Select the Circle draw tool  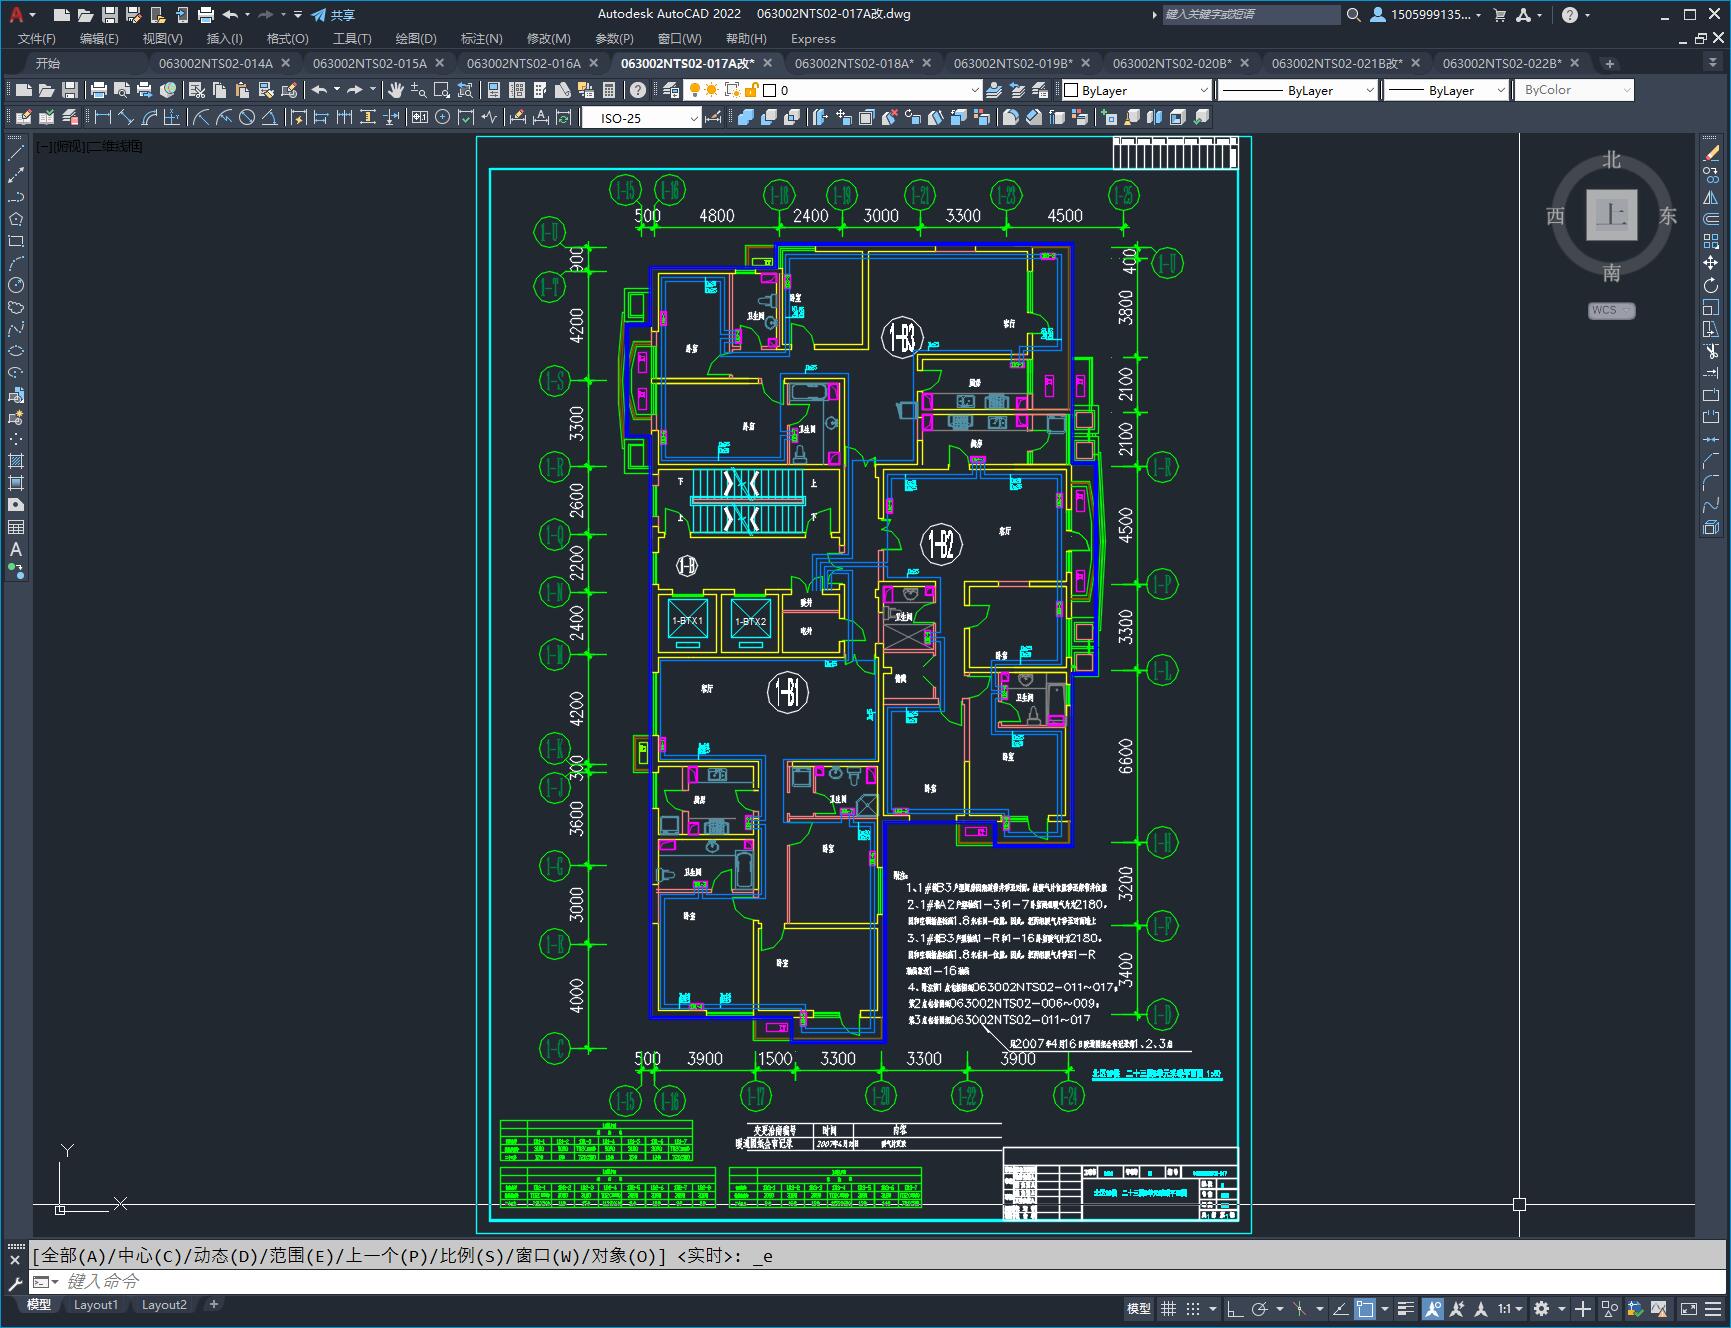click(16, 285)
